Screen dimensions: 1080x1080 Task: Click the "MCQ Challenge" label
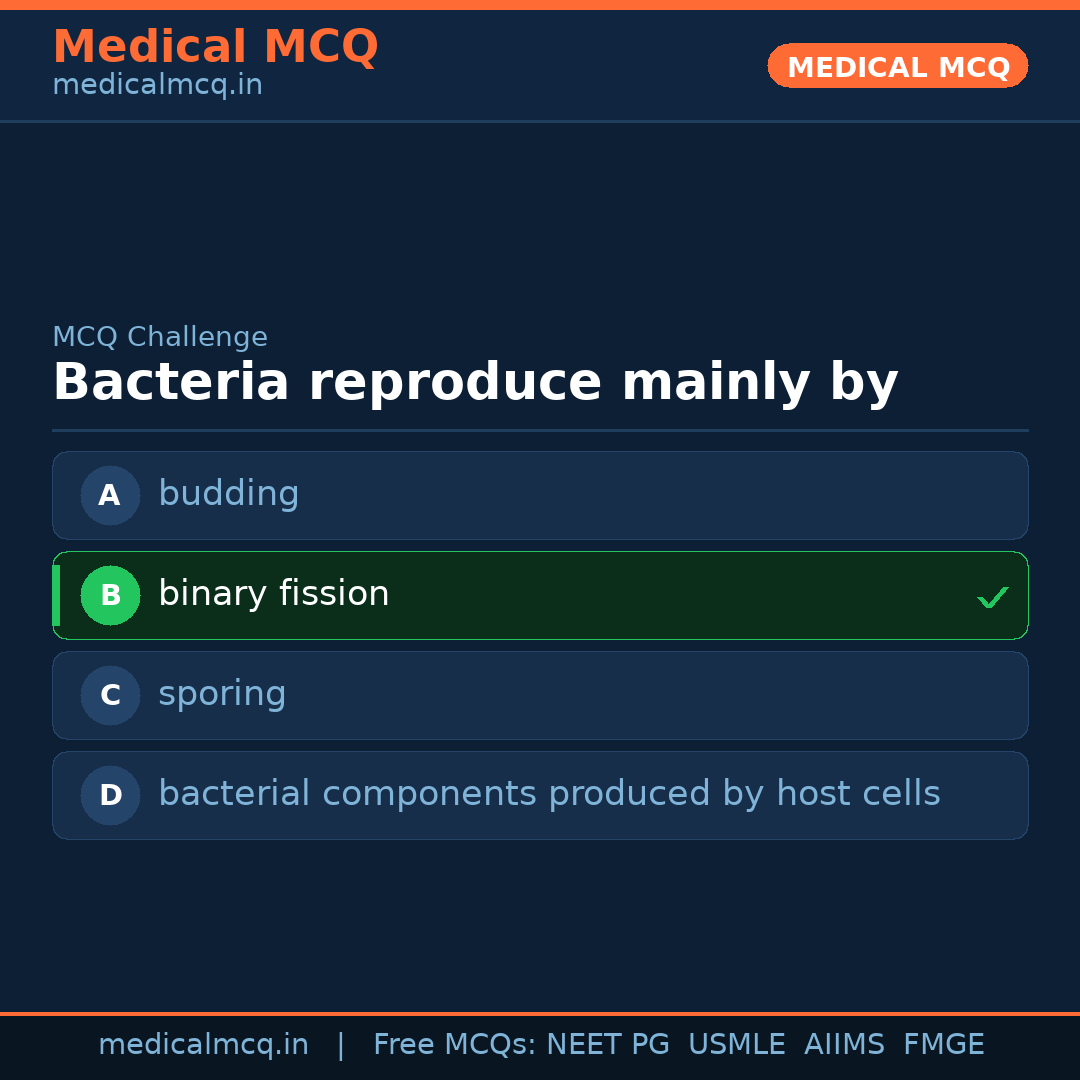click(160, 337)
